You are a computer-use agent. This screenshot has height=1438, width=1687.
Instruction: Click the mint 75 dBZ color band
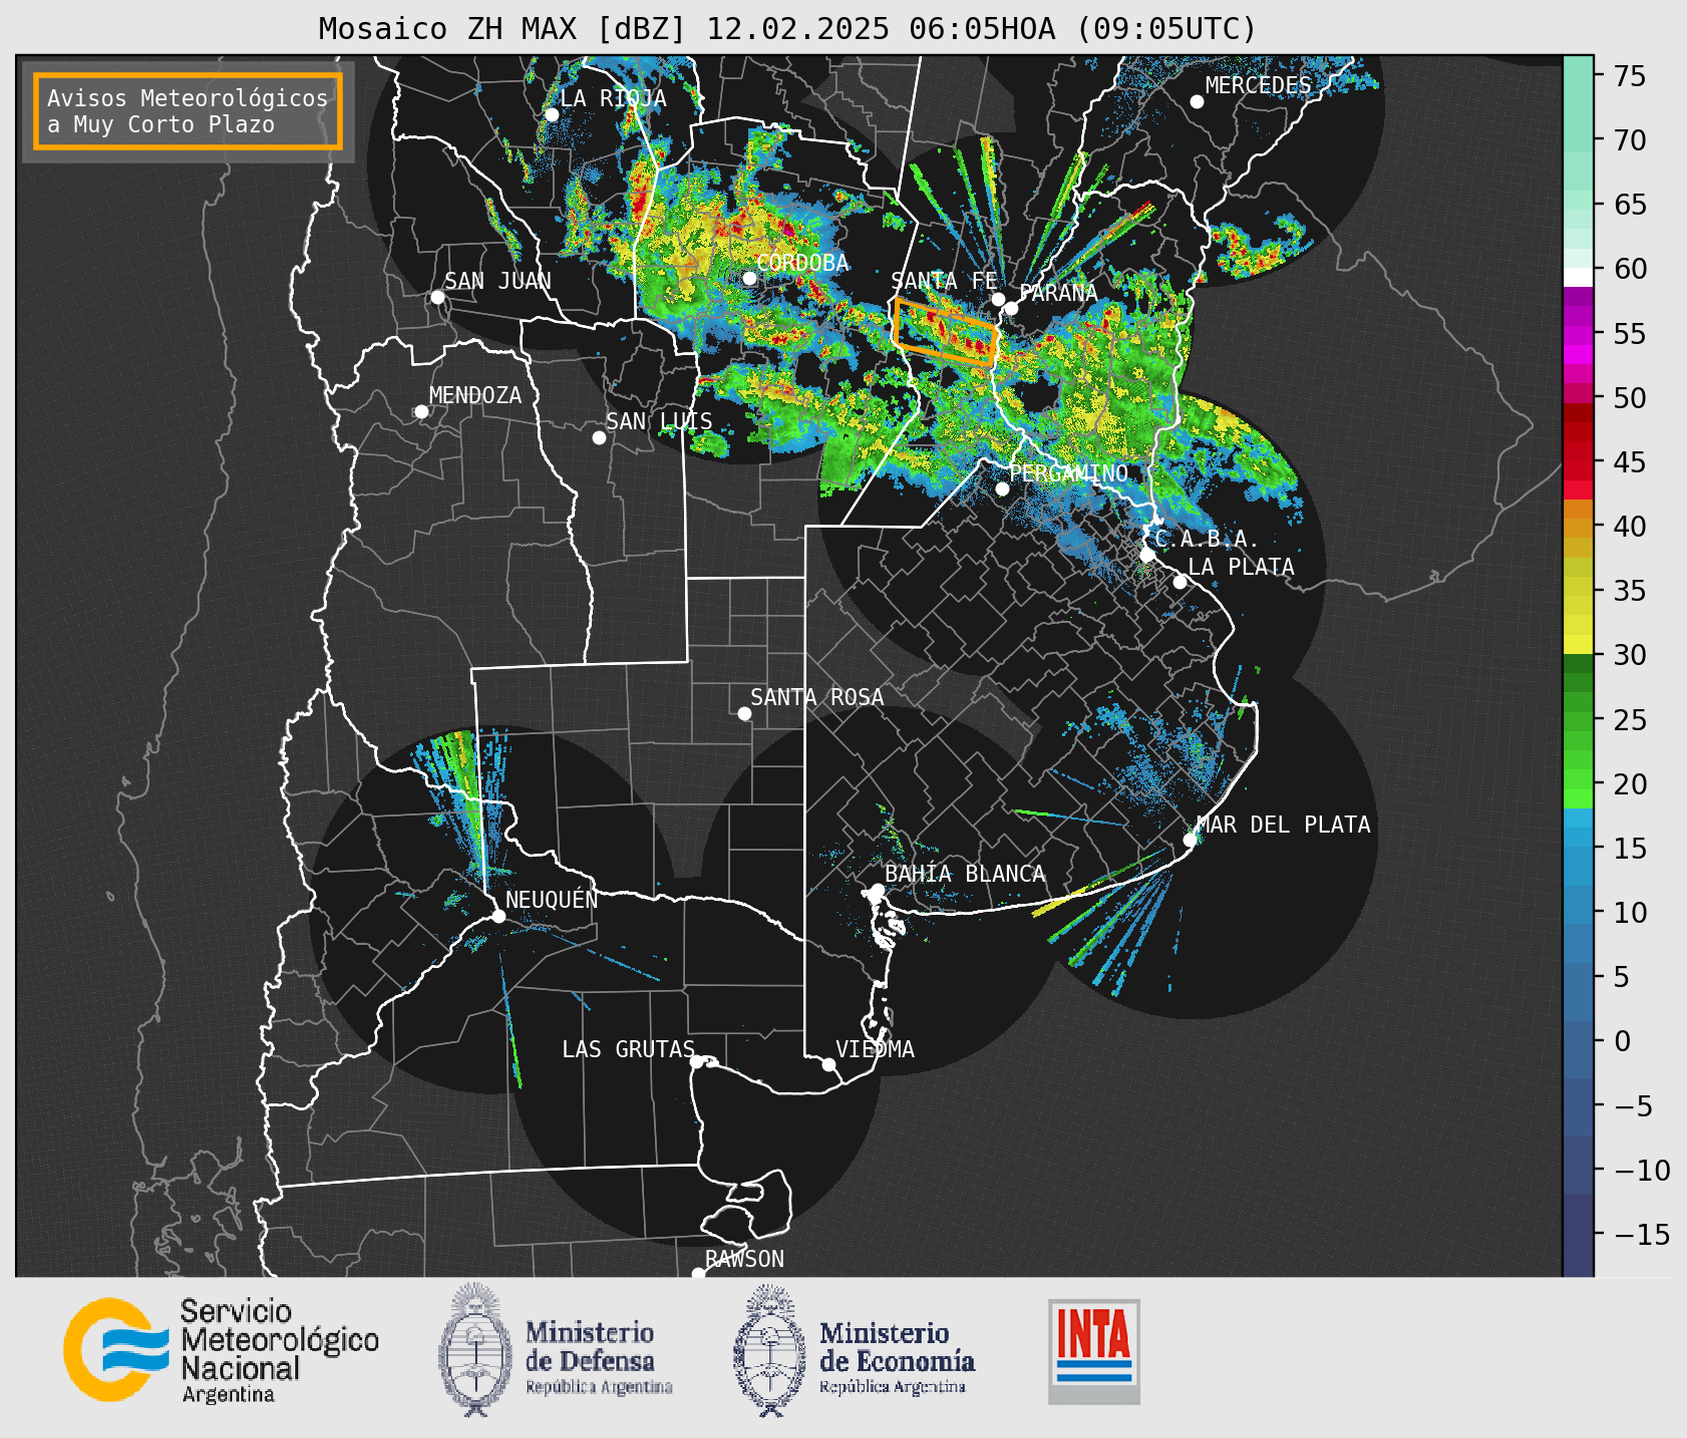click(1578, 76)
